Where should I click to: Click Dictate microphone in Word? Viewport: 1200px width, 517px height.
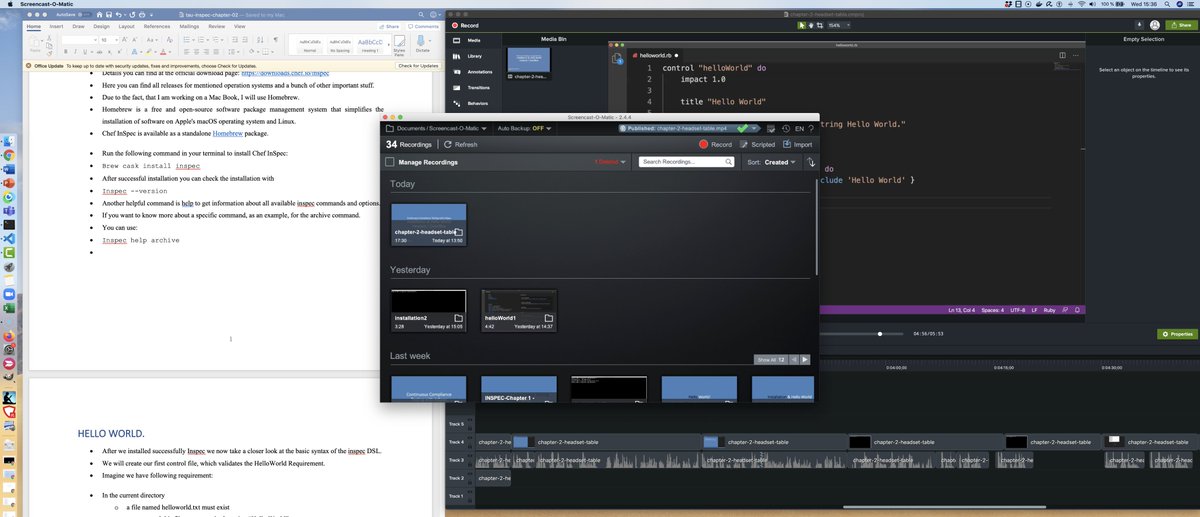(423, 44)
